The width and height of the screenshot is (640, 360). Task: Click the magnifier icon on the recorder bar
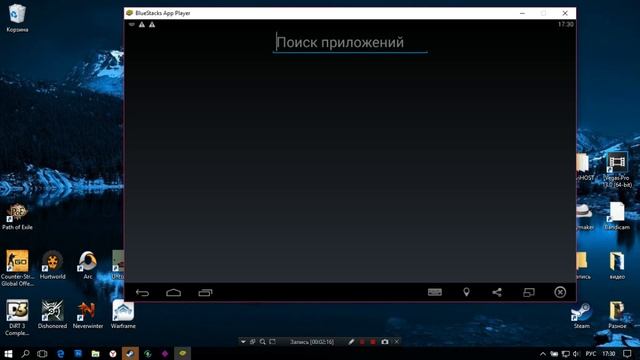[262, 342]
